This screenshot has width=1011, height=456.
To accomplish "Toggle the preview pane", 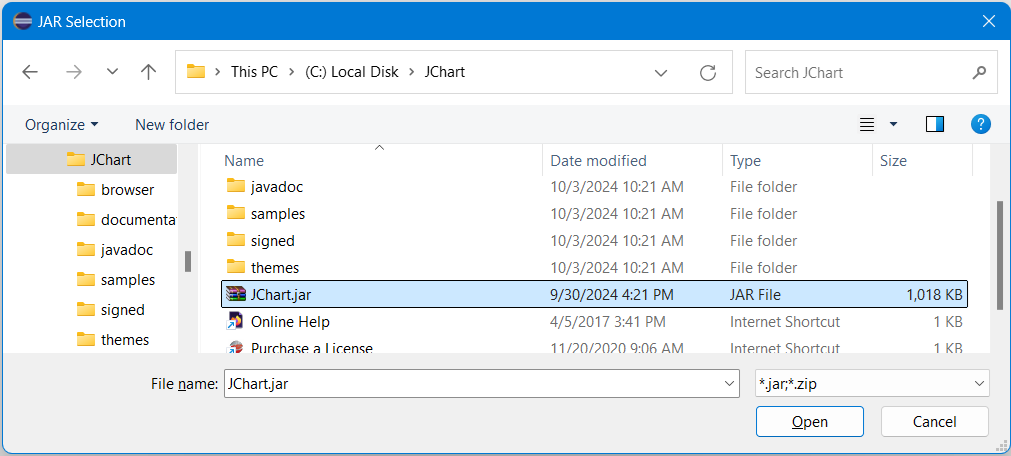I will click(935, 124).
